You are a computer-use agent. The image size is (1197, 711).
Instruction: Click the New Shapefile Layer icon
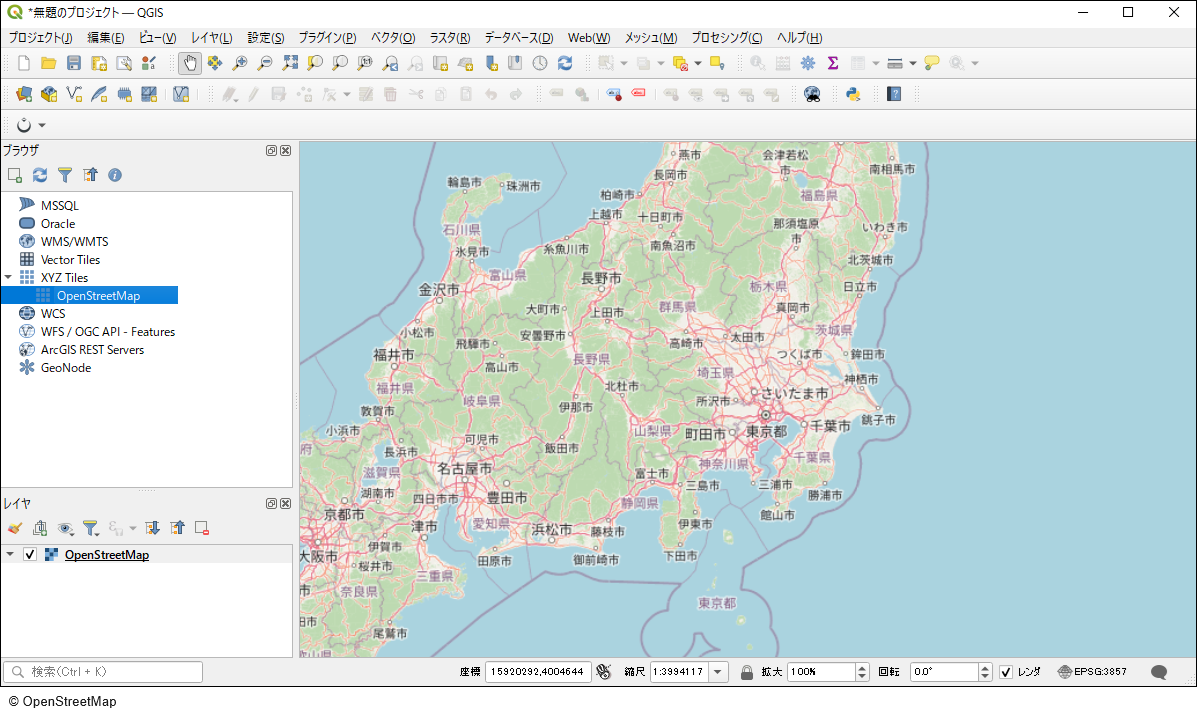[x=74, y=94]
